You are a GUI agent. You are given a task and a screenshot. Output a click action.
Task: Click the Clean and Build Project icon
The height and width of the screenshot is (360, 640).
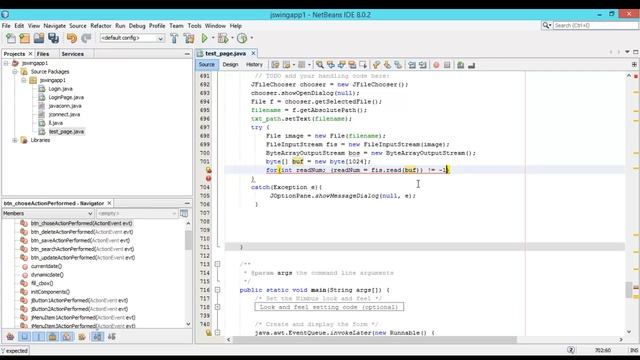189,38
